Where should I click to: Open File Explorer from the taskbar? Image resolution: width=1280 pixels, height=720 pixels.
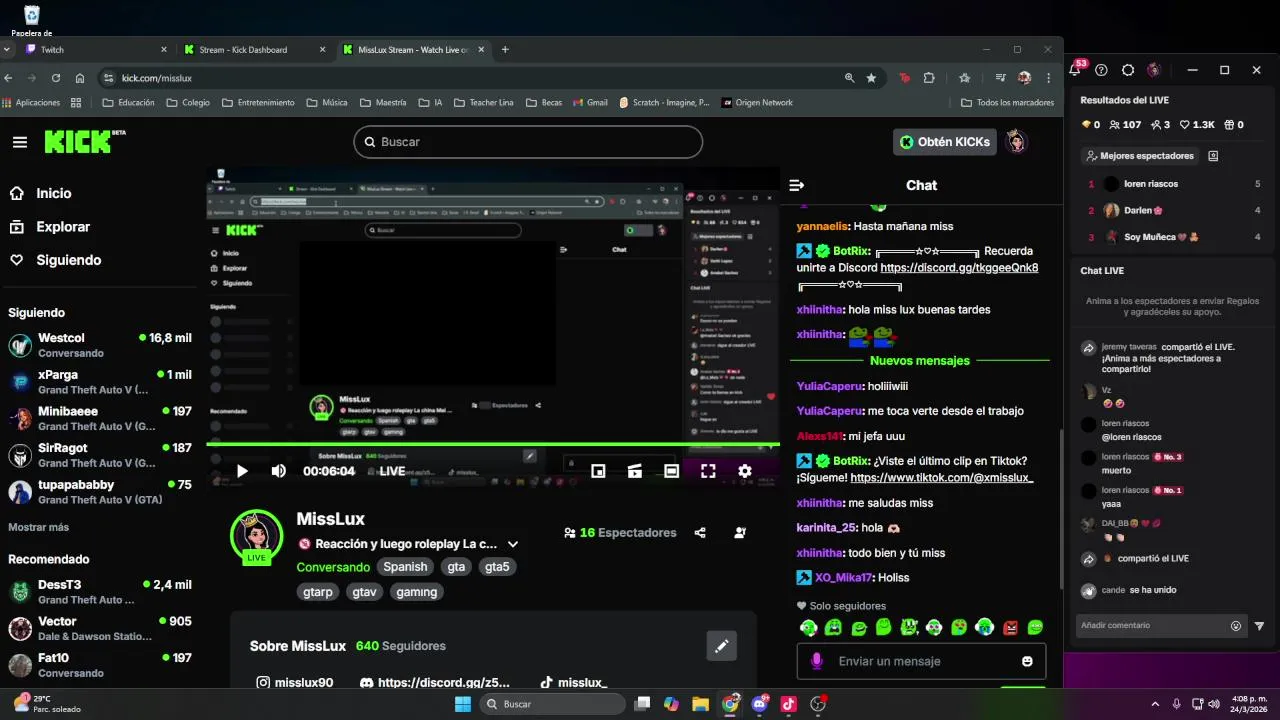point(701,704)
